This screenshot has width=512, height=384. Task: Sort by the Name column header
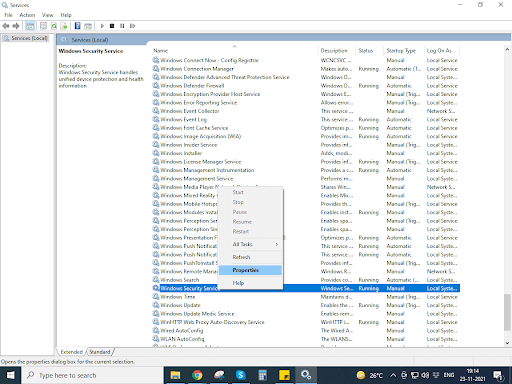click(234, 51)
